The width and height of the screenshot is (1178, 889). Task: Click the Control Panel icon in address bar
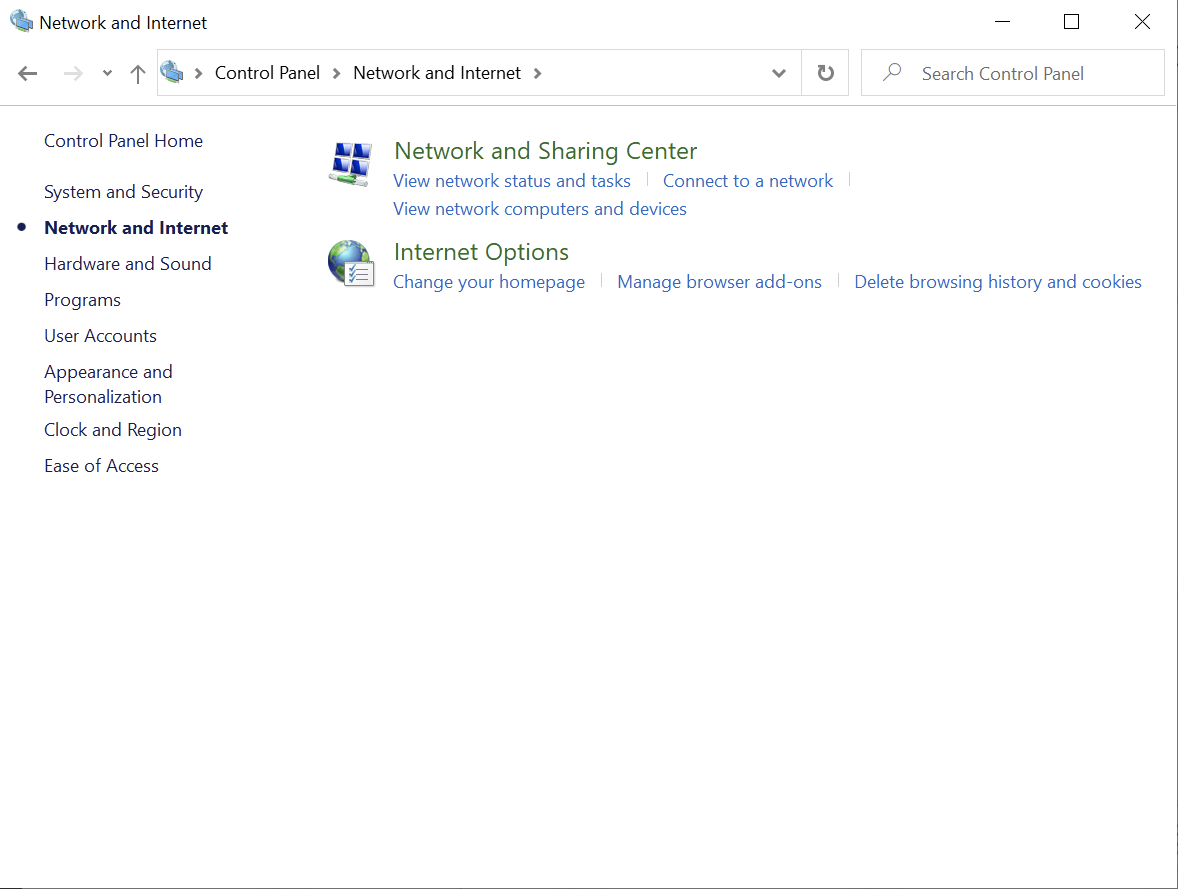click(173, 72)
